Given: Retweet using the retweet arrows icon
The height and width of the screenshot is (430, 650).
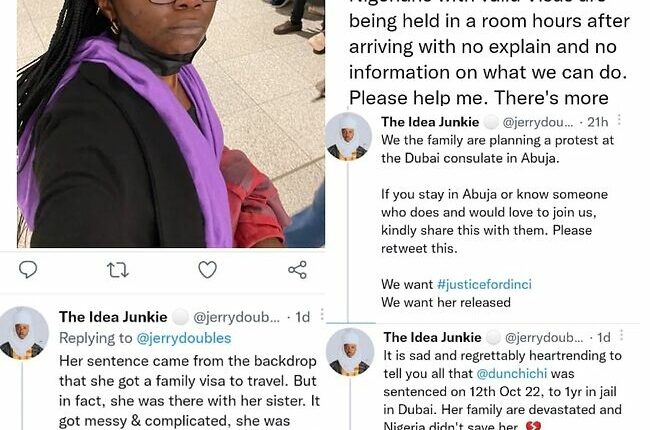Looking at the screenshot, I should (x=118, y=270).
